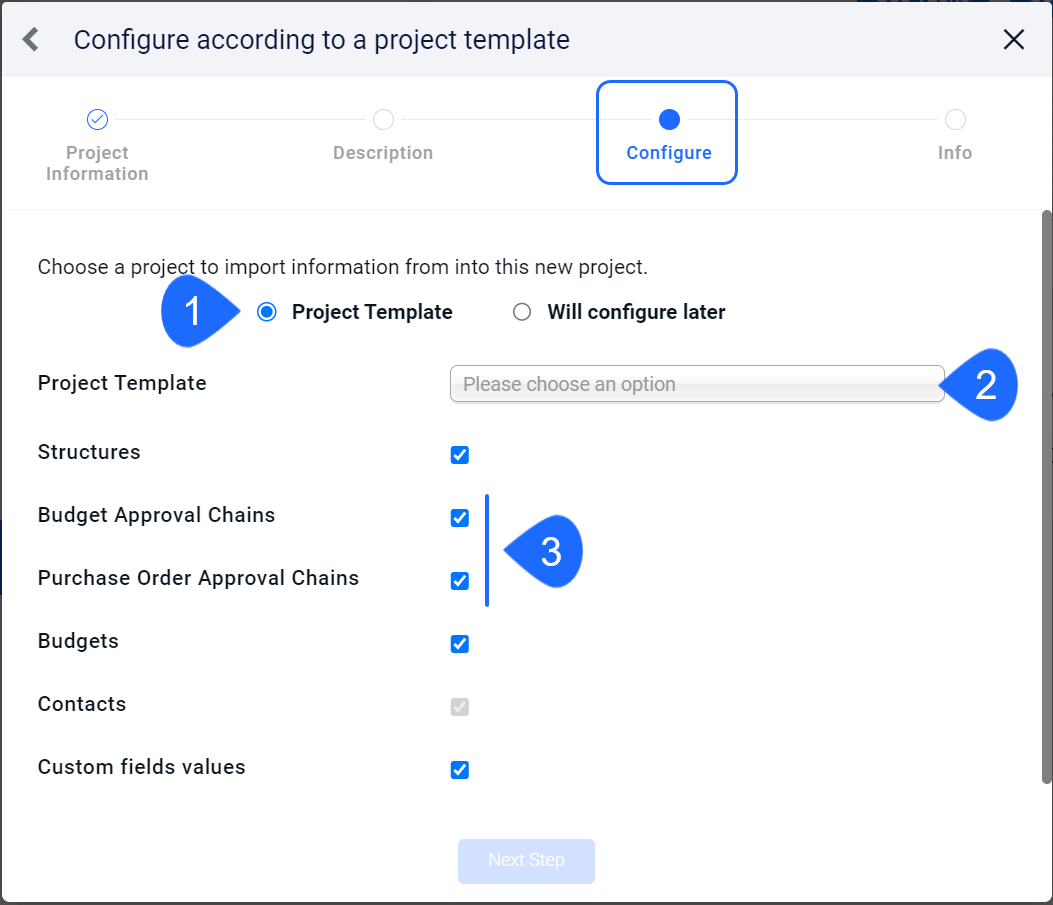
Task: Open the Project Template dropdown
Action: coord(697,384)
